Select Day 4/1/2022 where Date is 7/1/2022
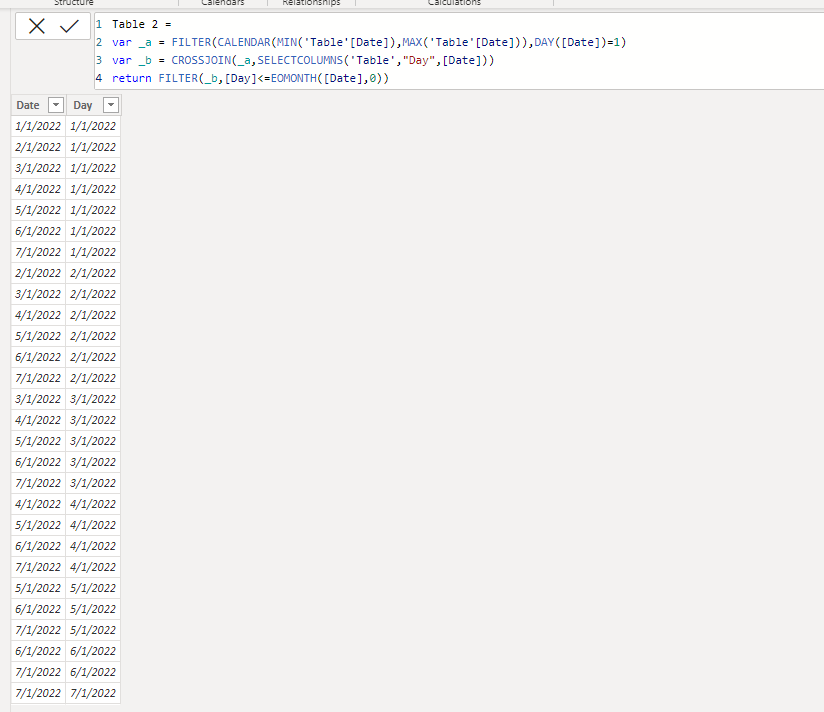824x712 pixels. click(93, 567)
